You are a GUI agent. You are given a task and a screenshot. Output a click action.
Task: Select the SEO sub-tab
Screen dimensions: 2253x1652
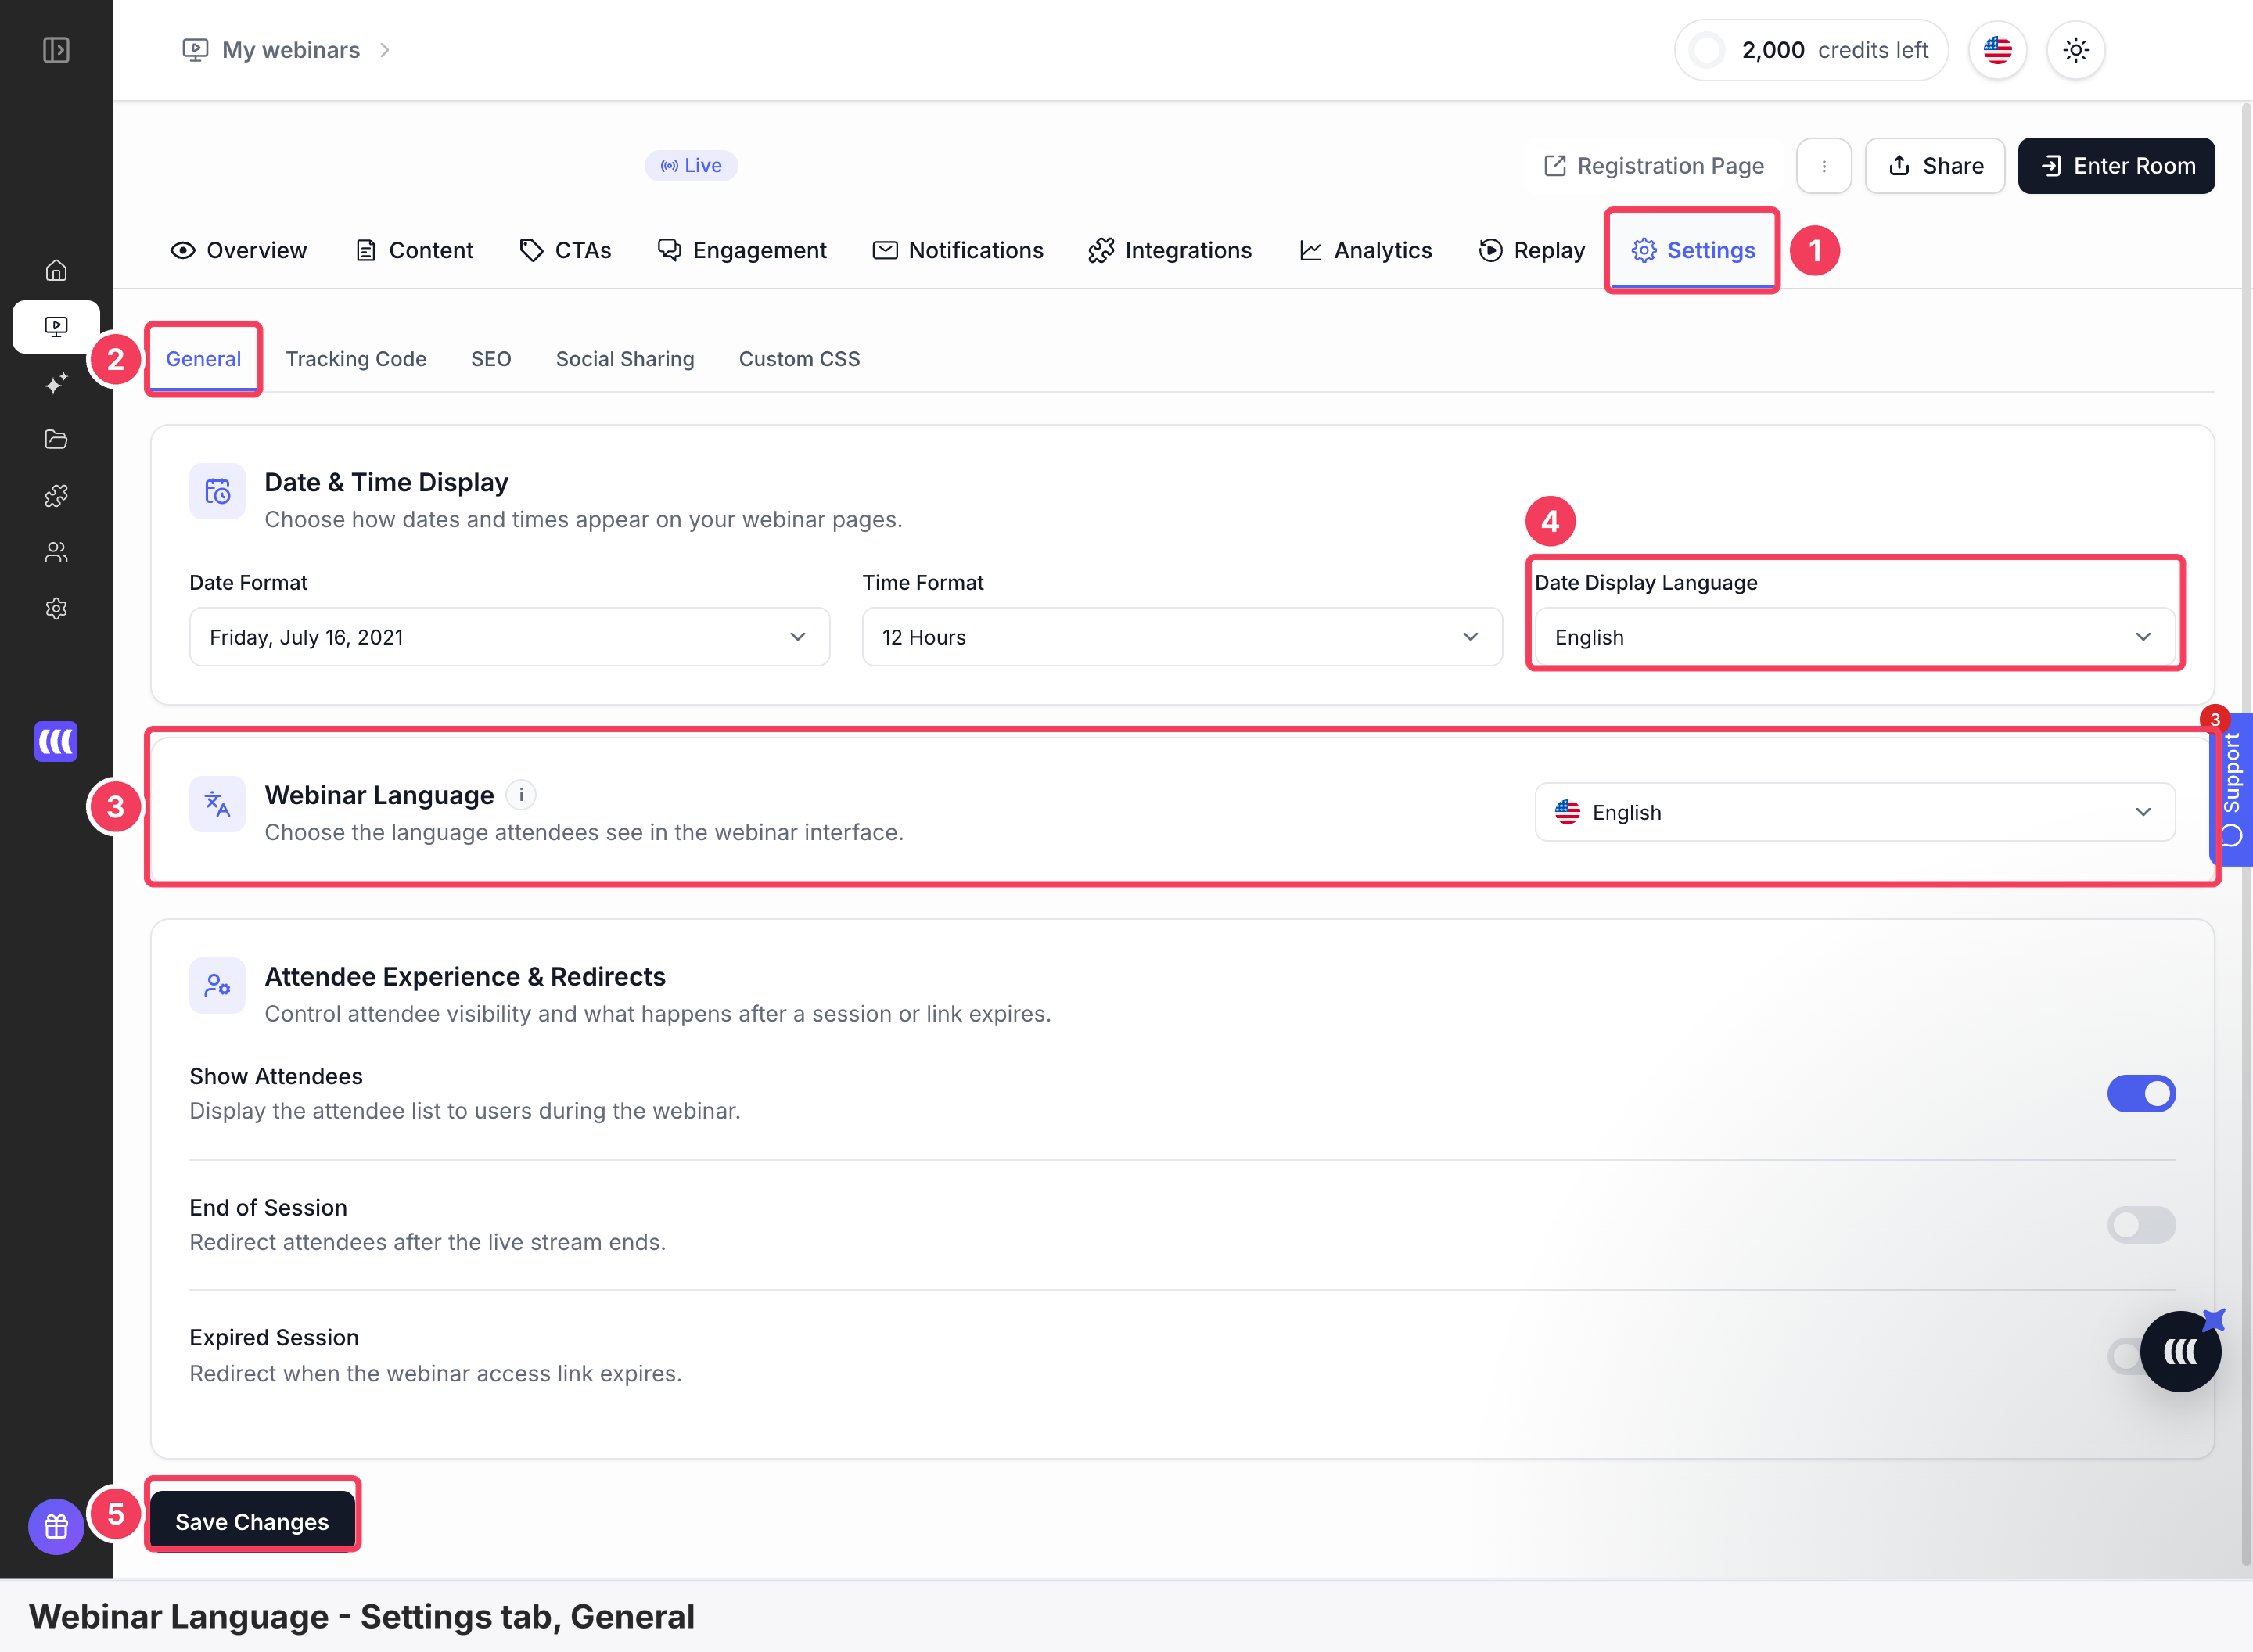[491, 359]
